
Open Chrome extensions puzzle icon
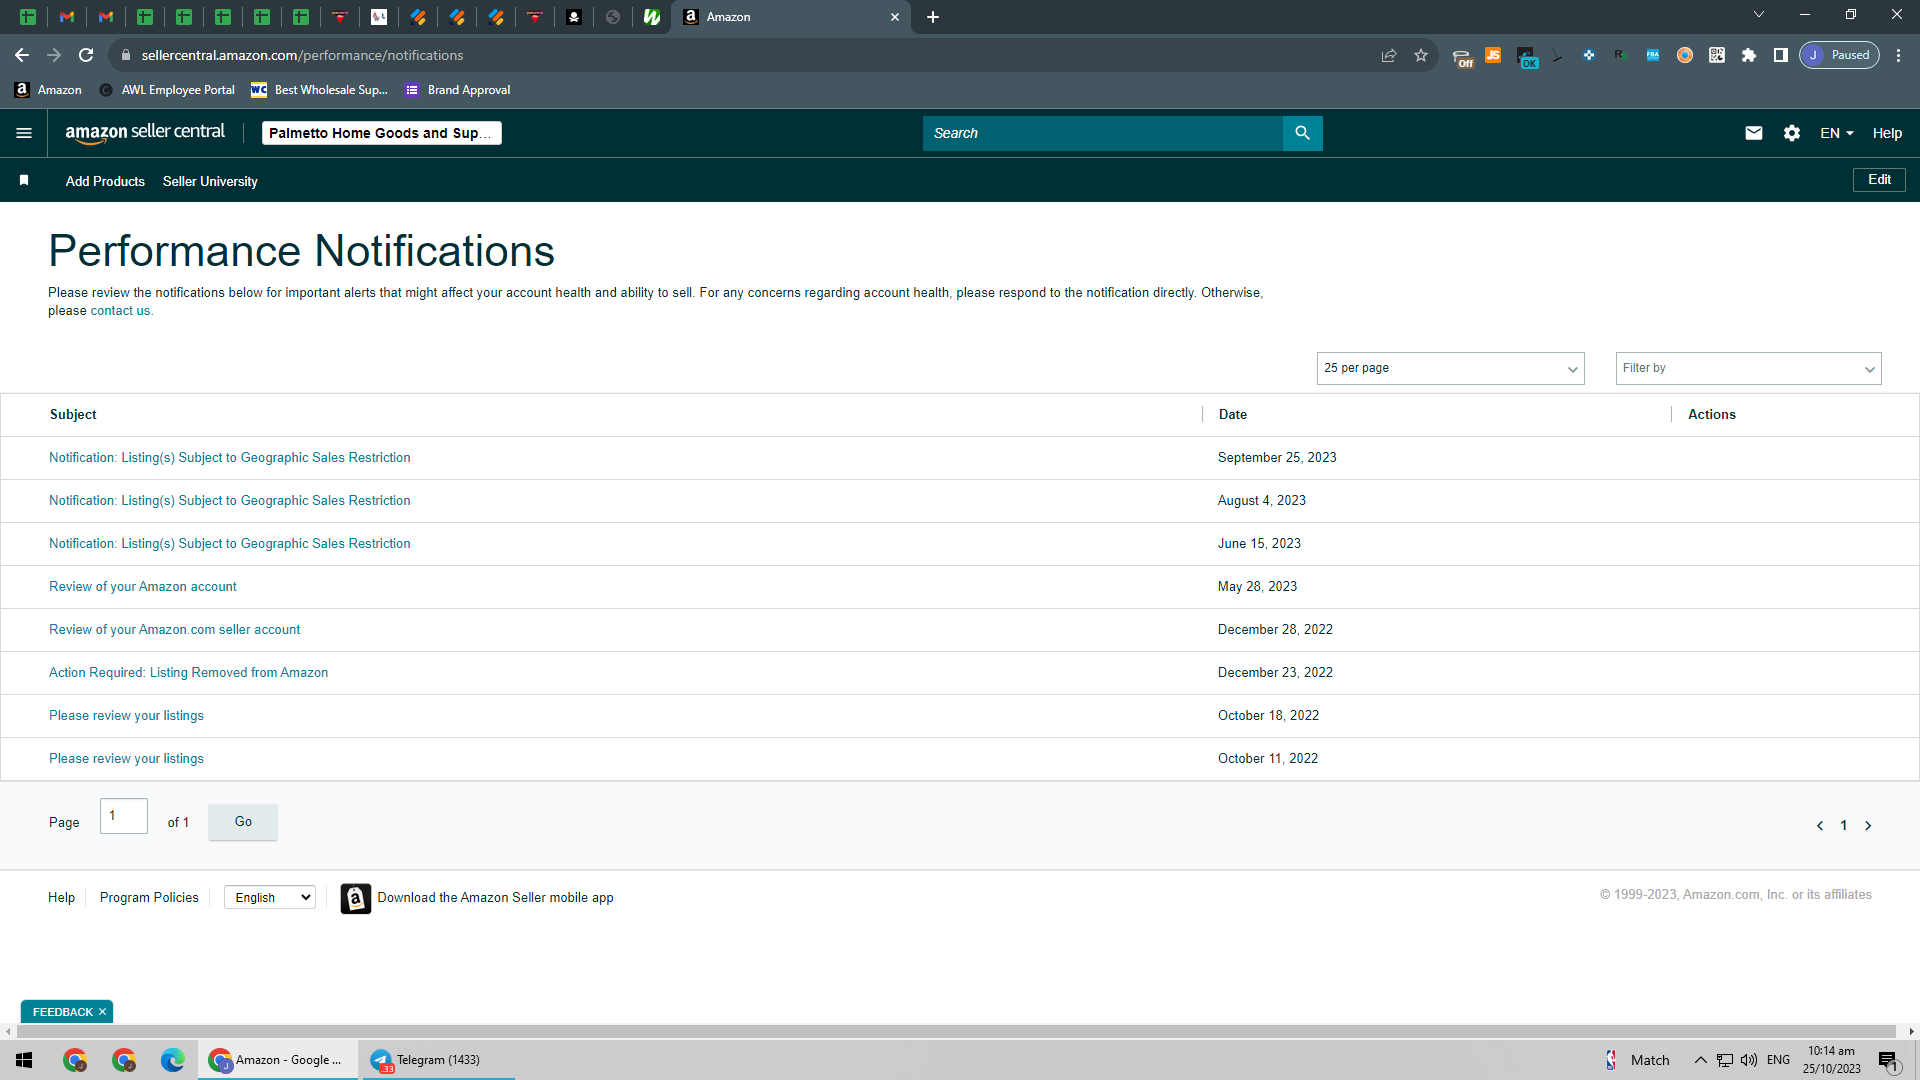1749,55
